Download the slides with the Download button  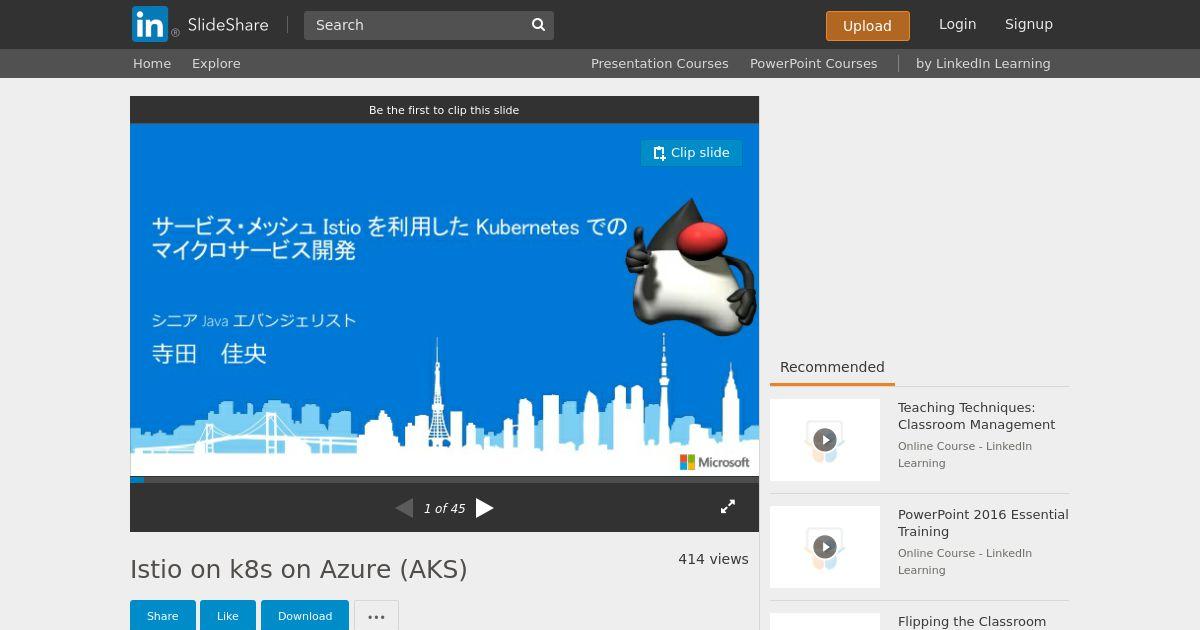point(305,615)
